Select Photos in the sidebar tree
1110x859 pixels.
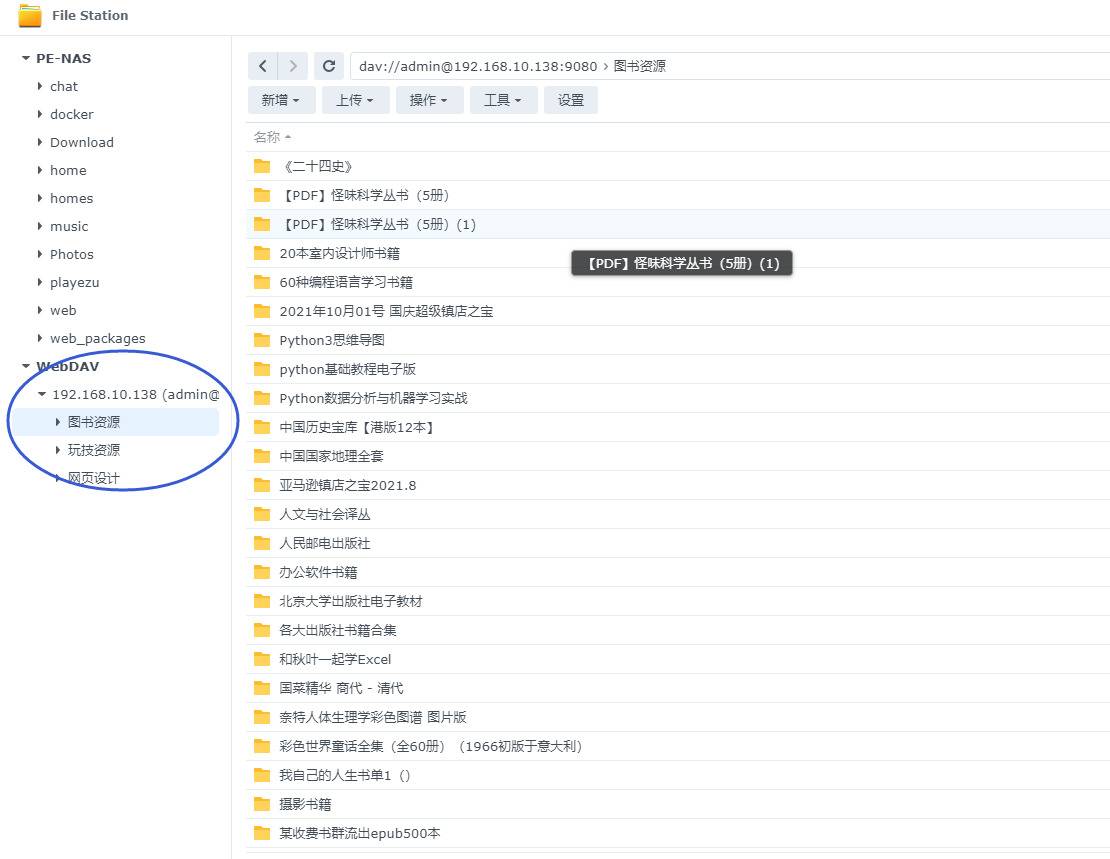click(x=71, y=254)
